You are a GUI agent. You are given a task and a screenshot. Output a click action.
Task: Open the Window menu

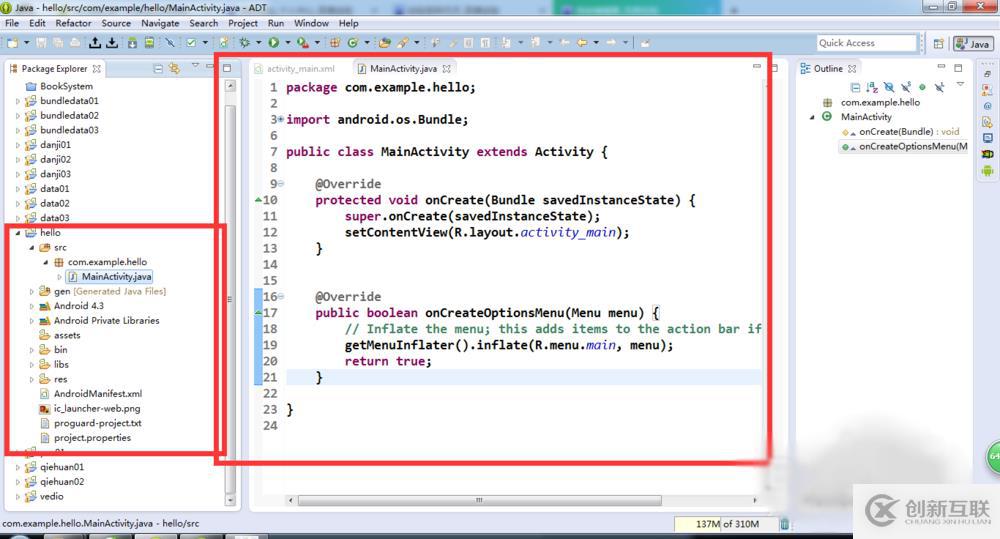click(x=311, y=23)
